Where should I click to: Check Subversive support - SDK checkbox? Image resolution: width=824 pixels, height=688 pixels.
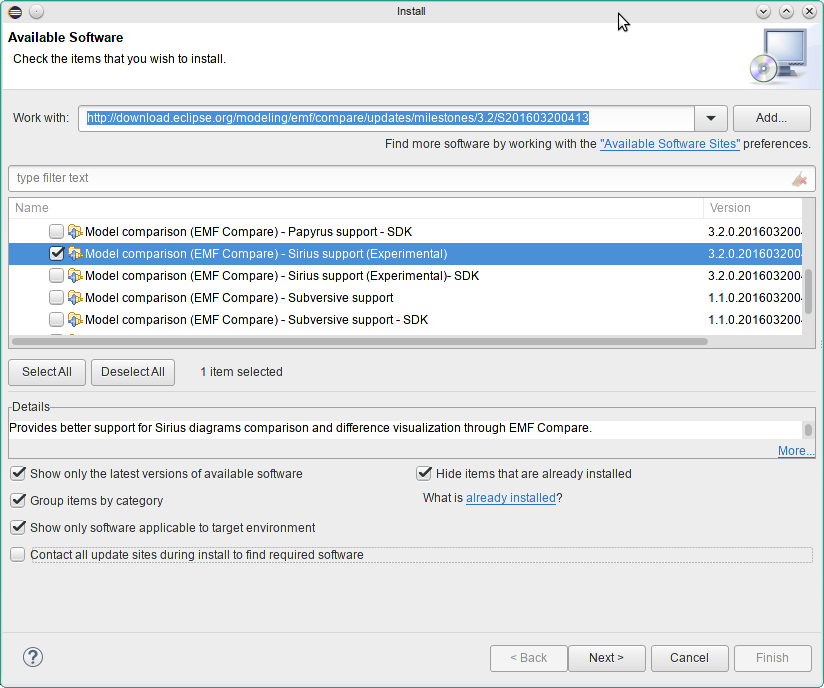point(56,320)
